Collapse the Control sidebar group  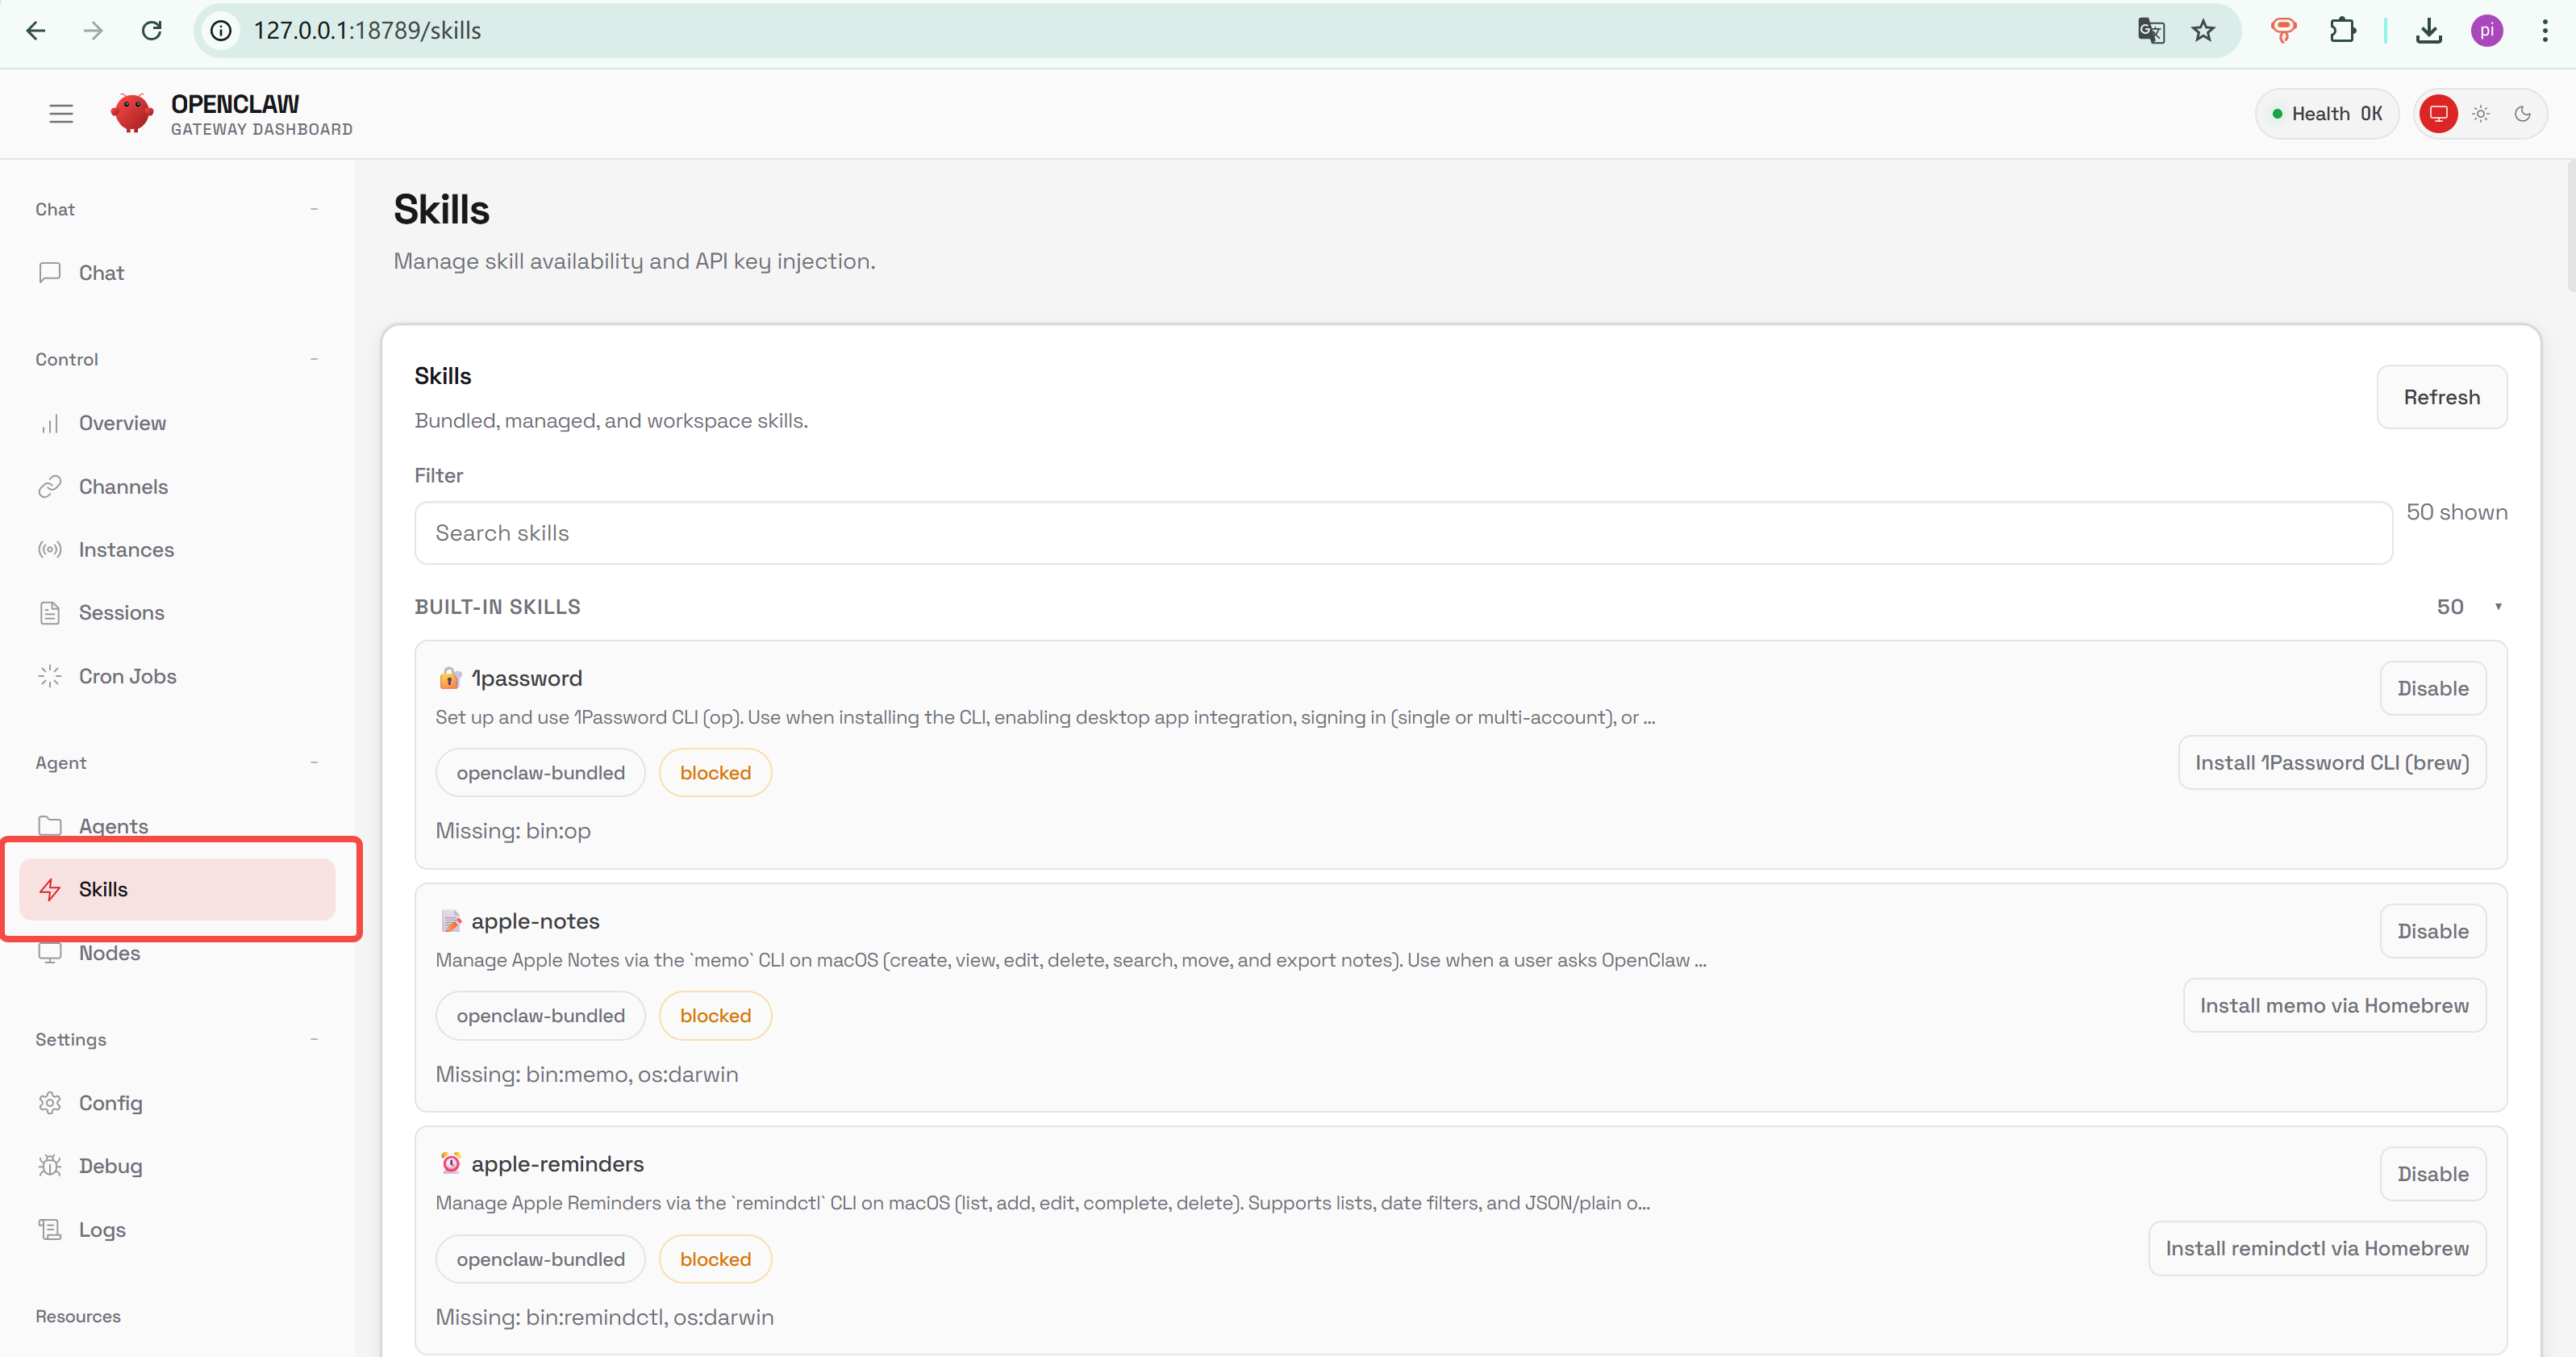(314, 359)
